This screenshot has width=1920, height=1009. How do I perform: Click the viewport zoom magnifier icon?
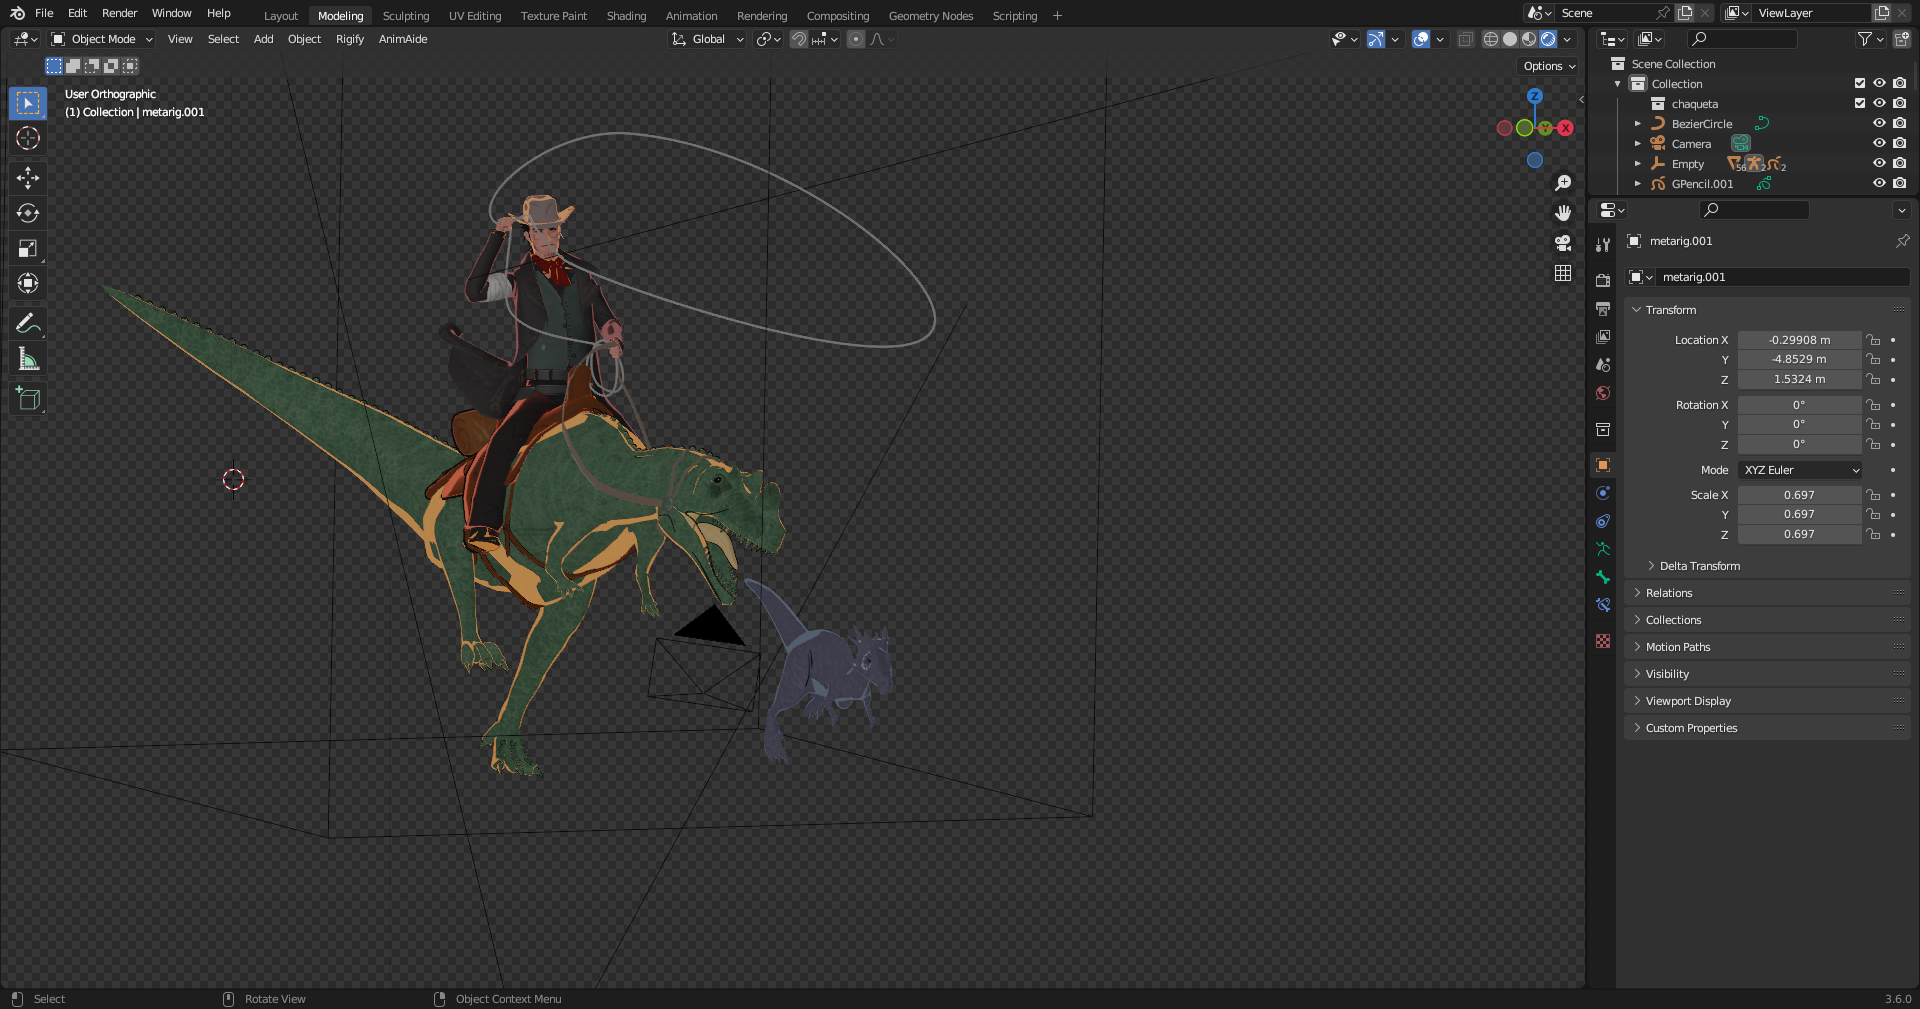point(1563,183)
